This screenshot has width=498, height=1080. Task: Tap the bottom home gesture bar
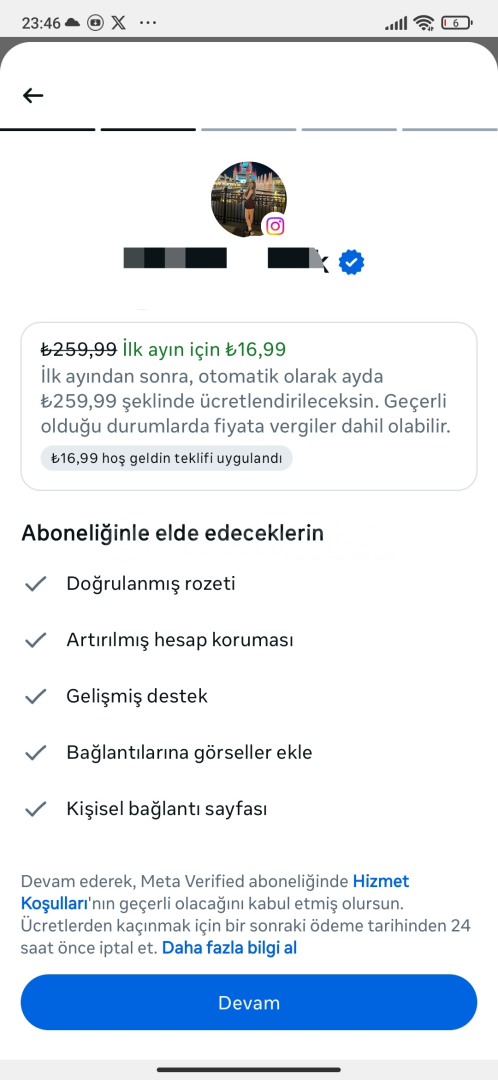[x=249, y=1070]
